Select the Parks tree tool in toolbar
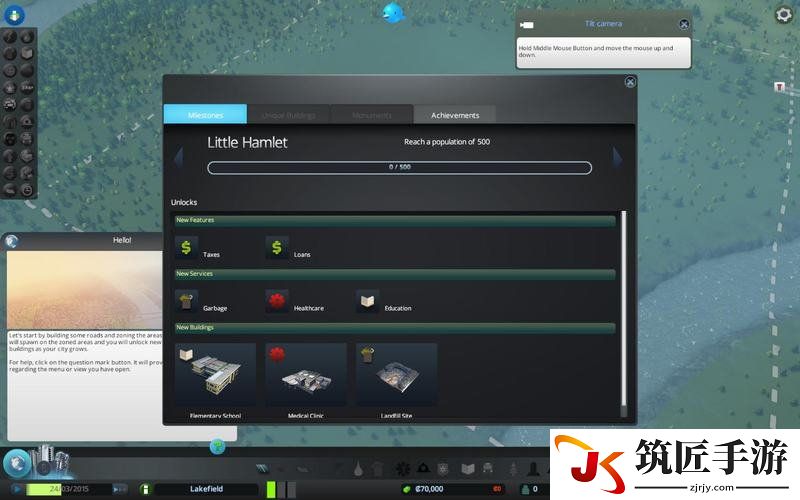 click(x=513, y=468)
